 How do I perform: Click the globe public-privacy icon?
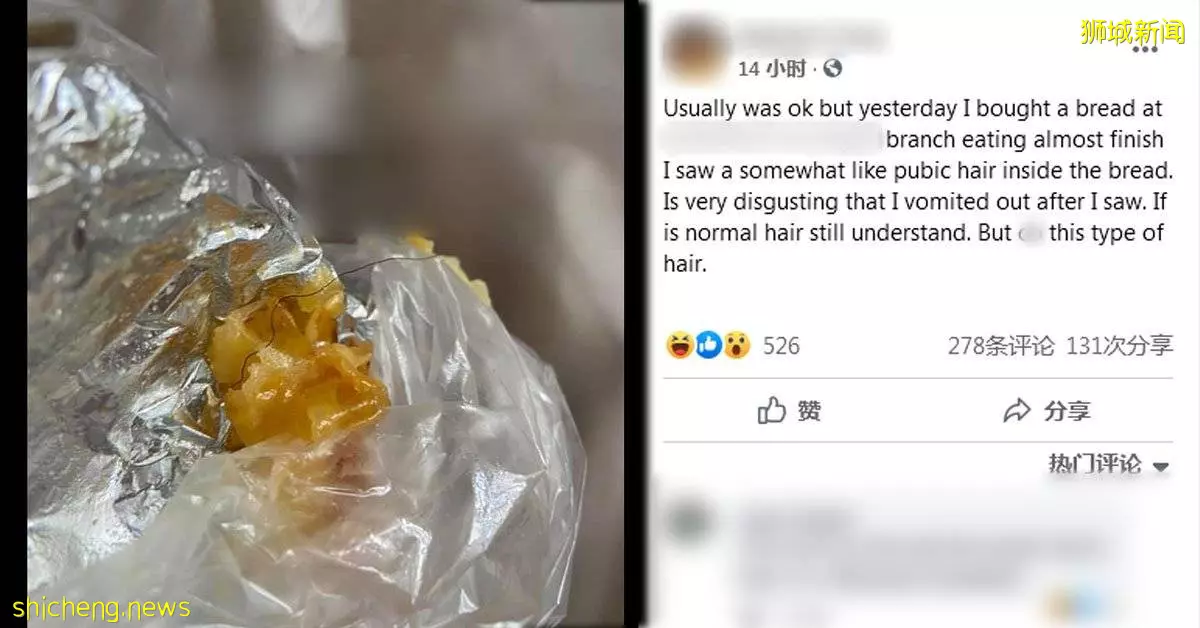[832, 68]
